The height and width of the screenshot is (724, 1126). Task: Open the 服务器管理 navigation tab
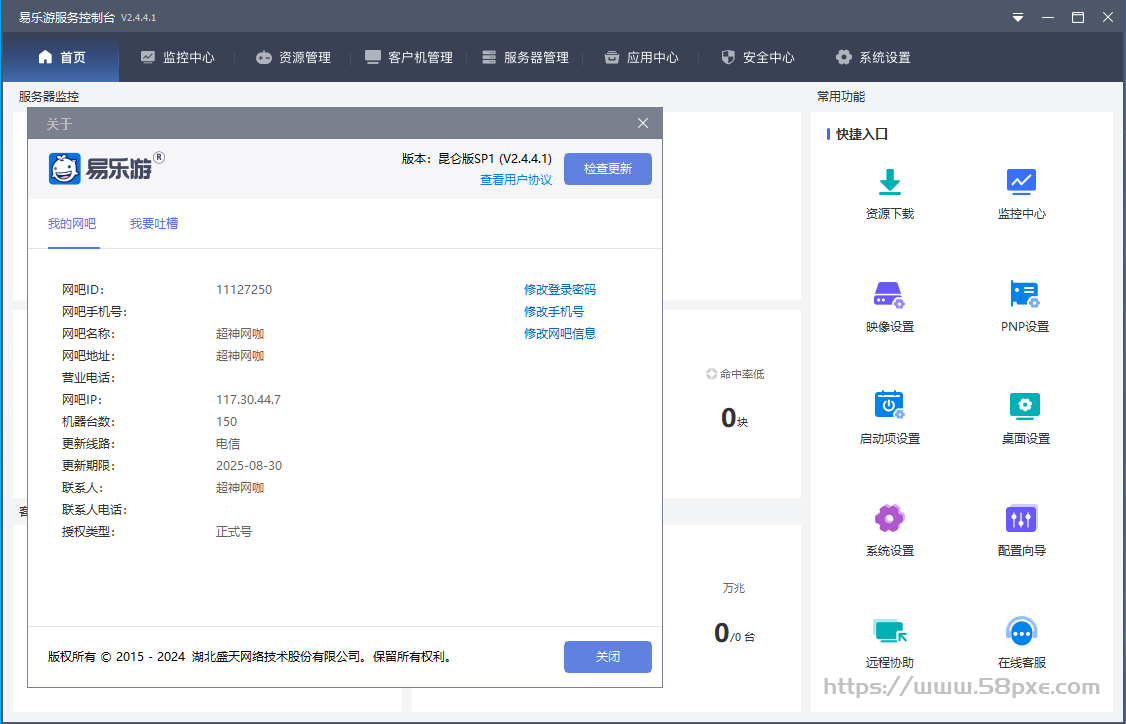click(x=525, y=57)
